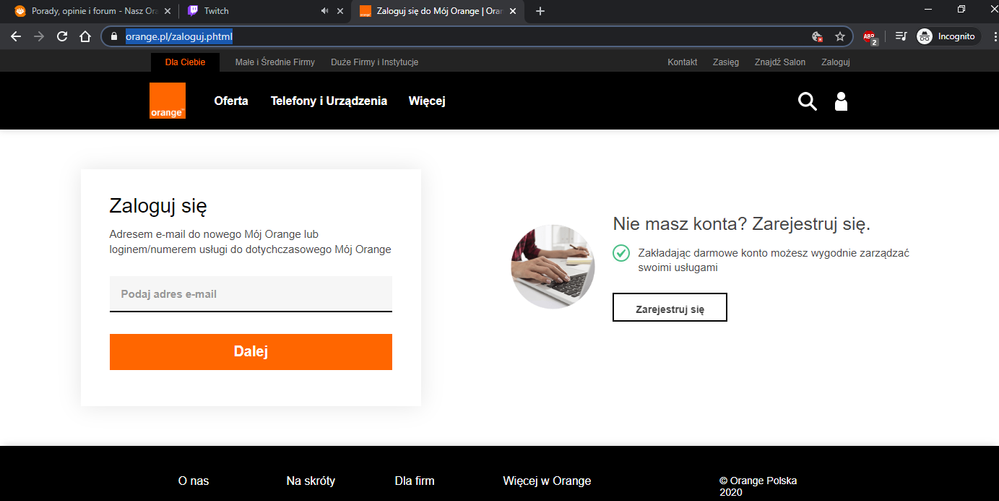
Task: Open the Incognito profile menu
Action: (x=946, y=36)
